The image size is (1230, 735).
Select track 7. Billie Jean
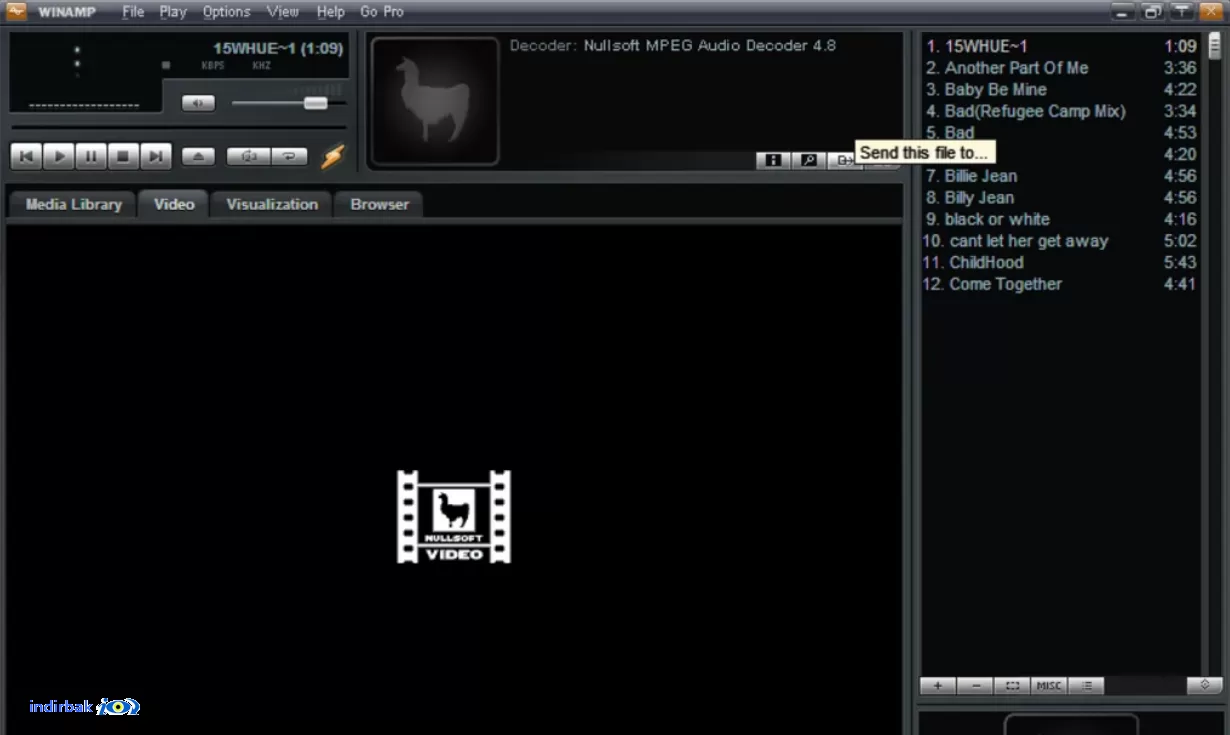1060,176
